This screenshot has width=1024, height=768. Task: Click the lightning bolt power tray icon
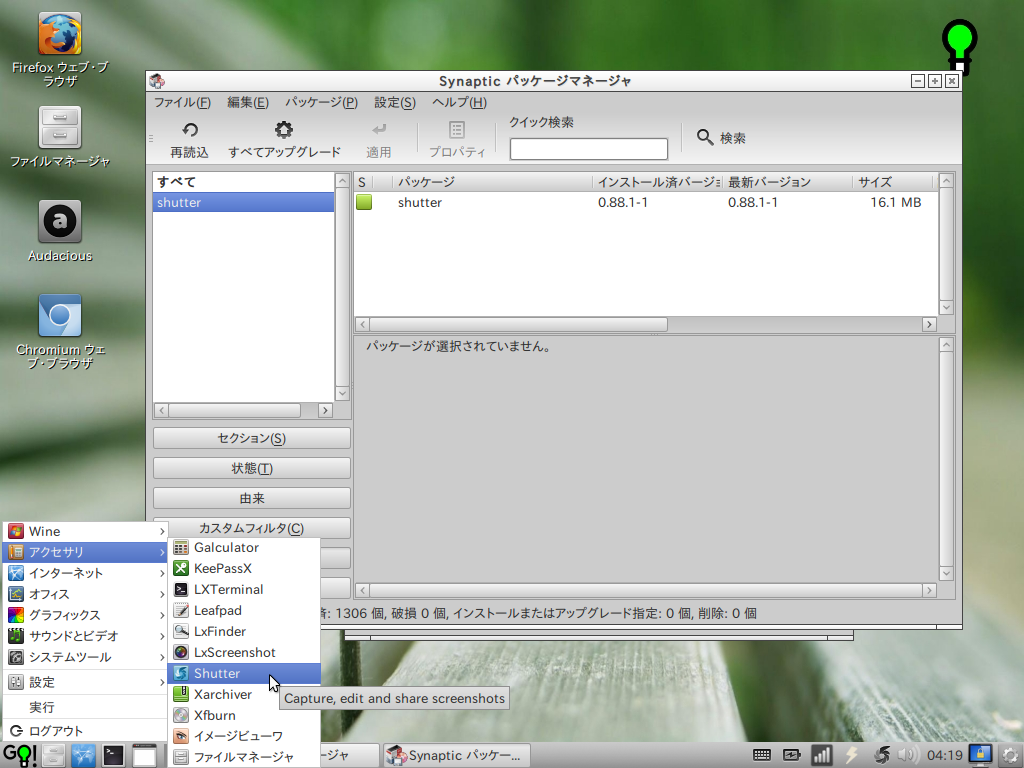[852, 756]
